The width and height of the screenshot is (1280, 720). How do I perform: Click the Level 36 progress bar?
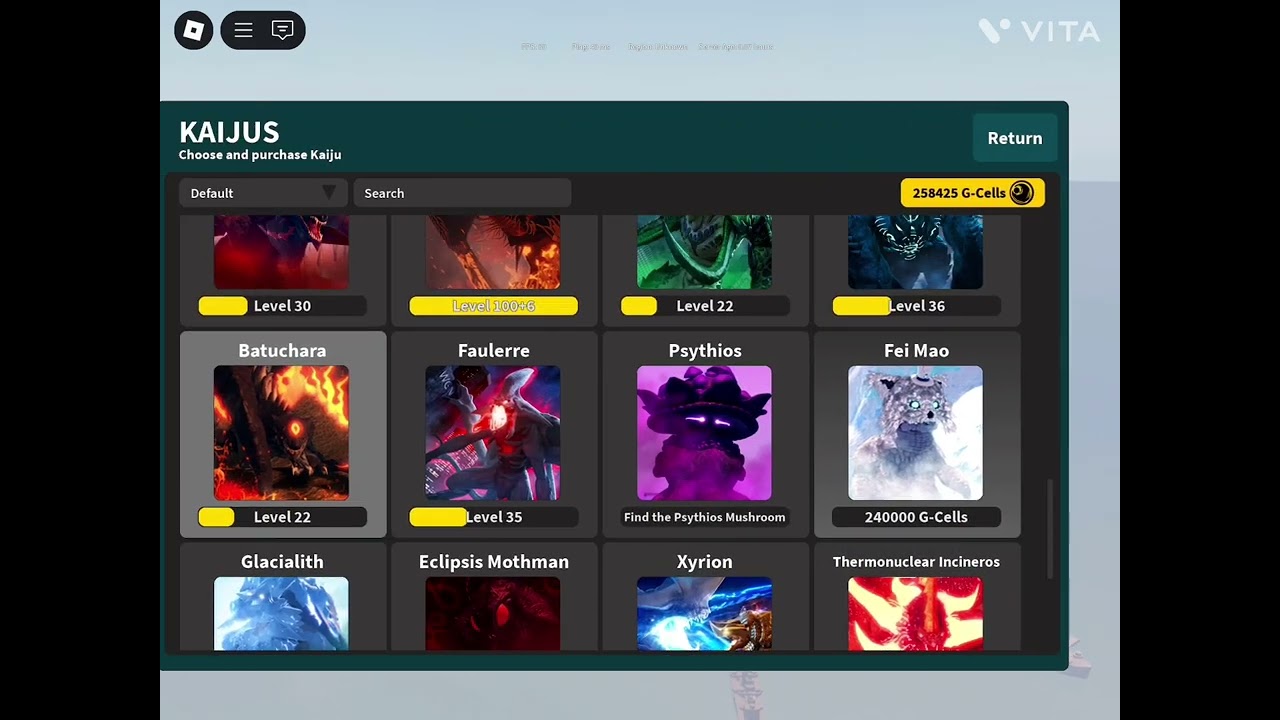point(916,306)
